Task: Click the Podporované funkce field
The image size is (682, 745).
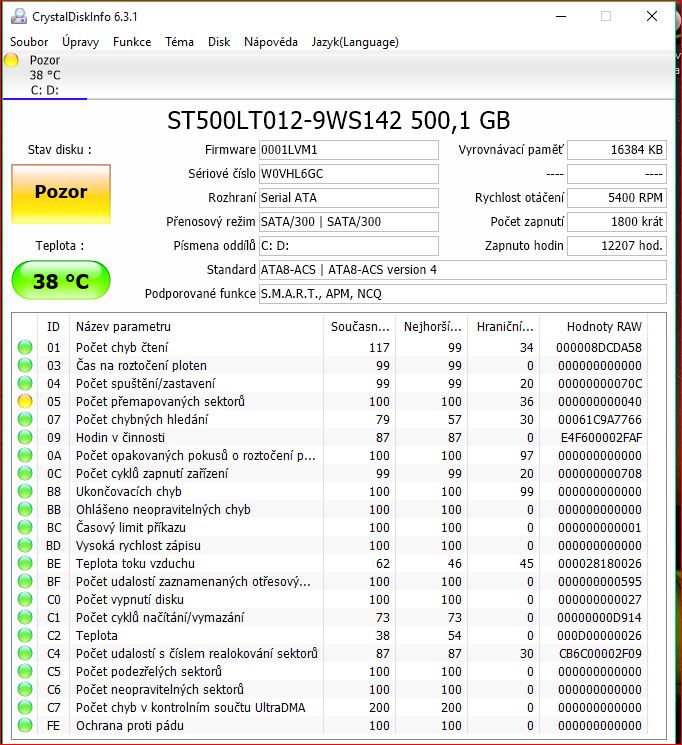Action: [462, 294]
